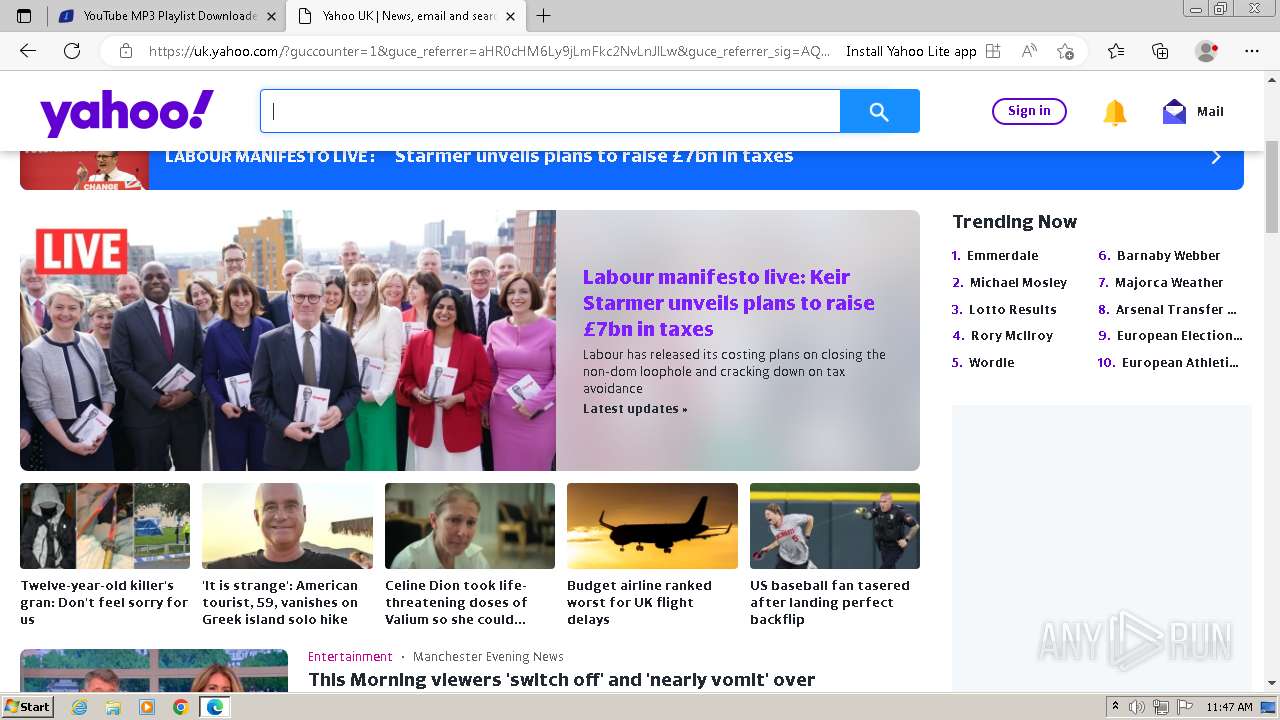Viewport: 1280px width, 720px height.
Task: Click the browser back arrow
Action: click(x=28, y=51)
